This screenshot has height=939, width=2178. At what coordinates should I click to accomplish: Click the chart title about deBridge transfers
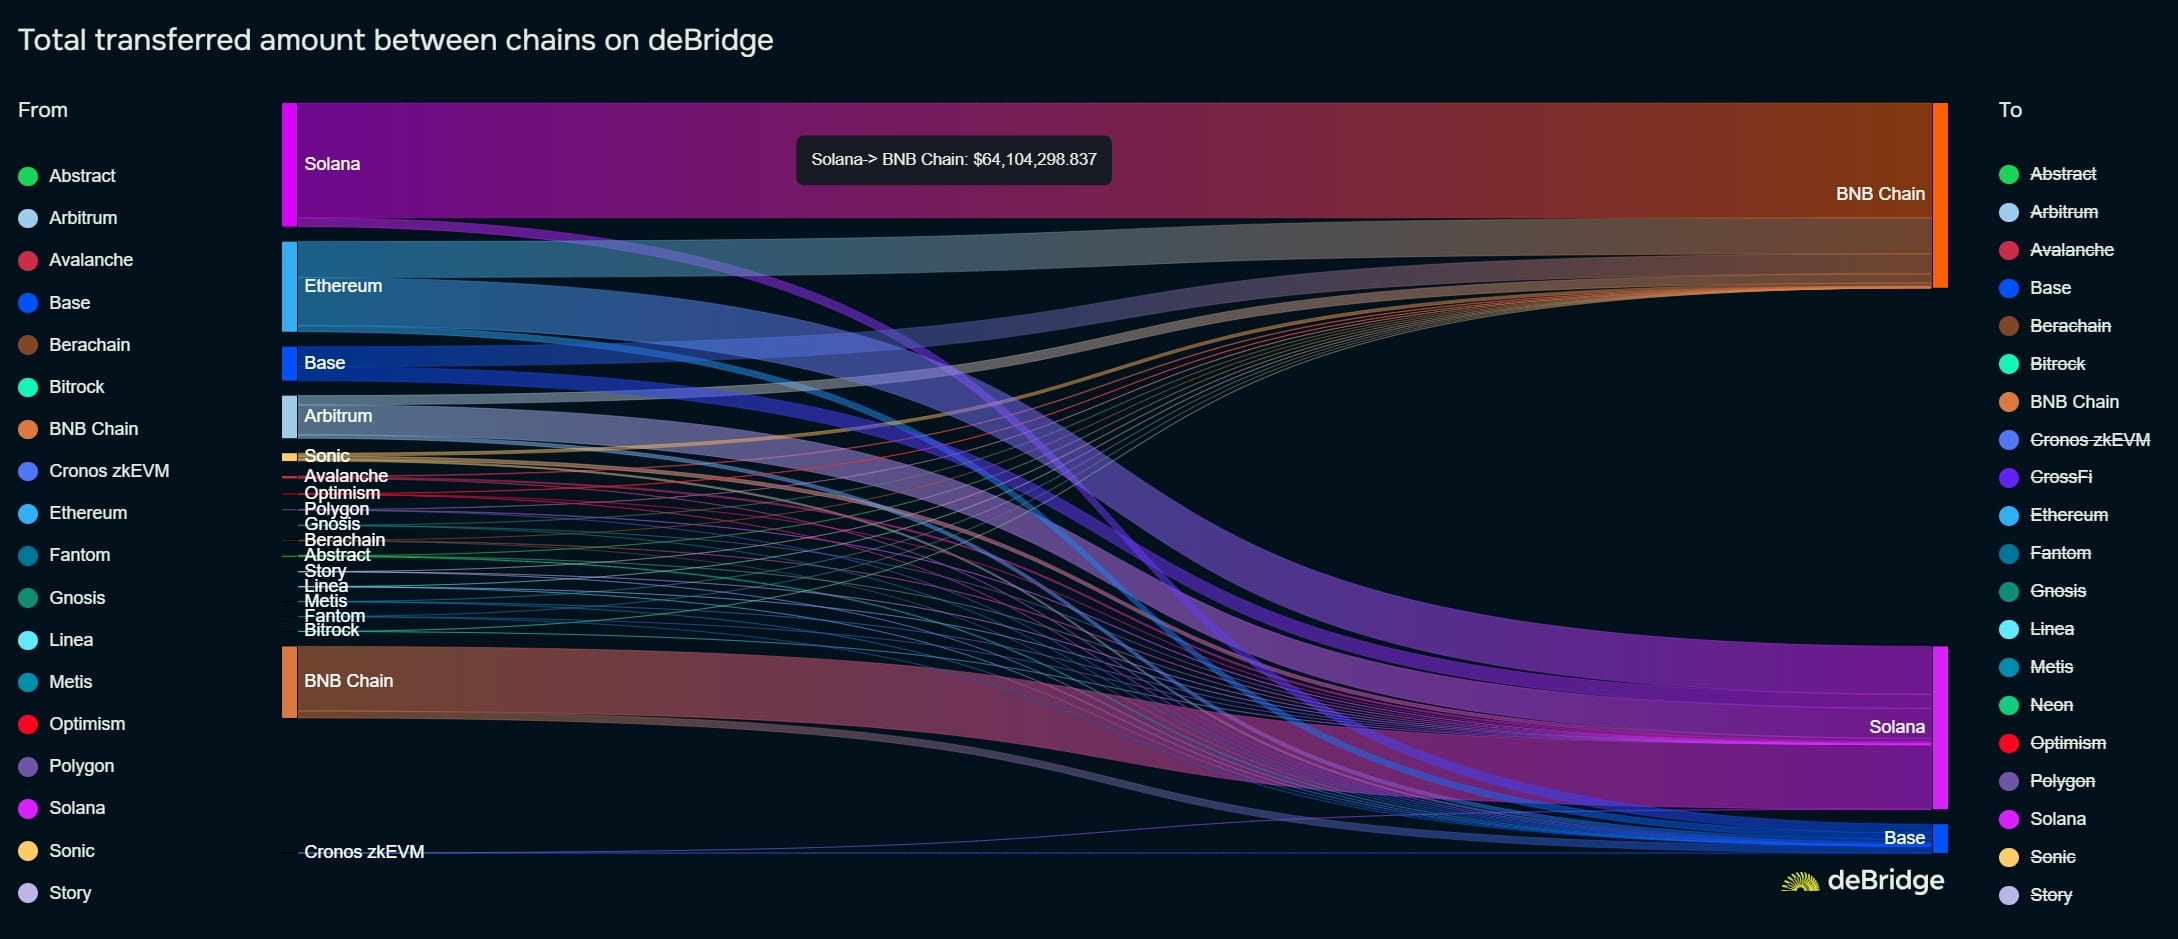396,40
